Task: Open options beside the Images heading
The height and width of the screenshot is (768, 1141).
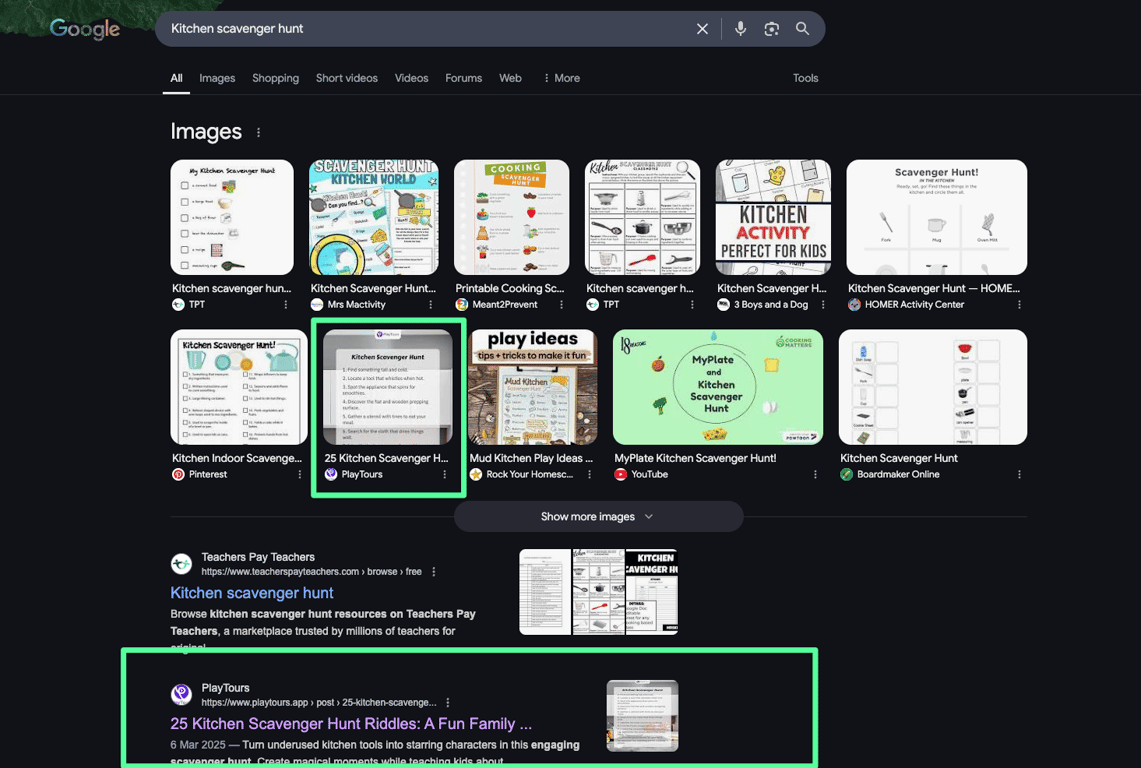Action: pyautogui.click(x=258, y=132)
